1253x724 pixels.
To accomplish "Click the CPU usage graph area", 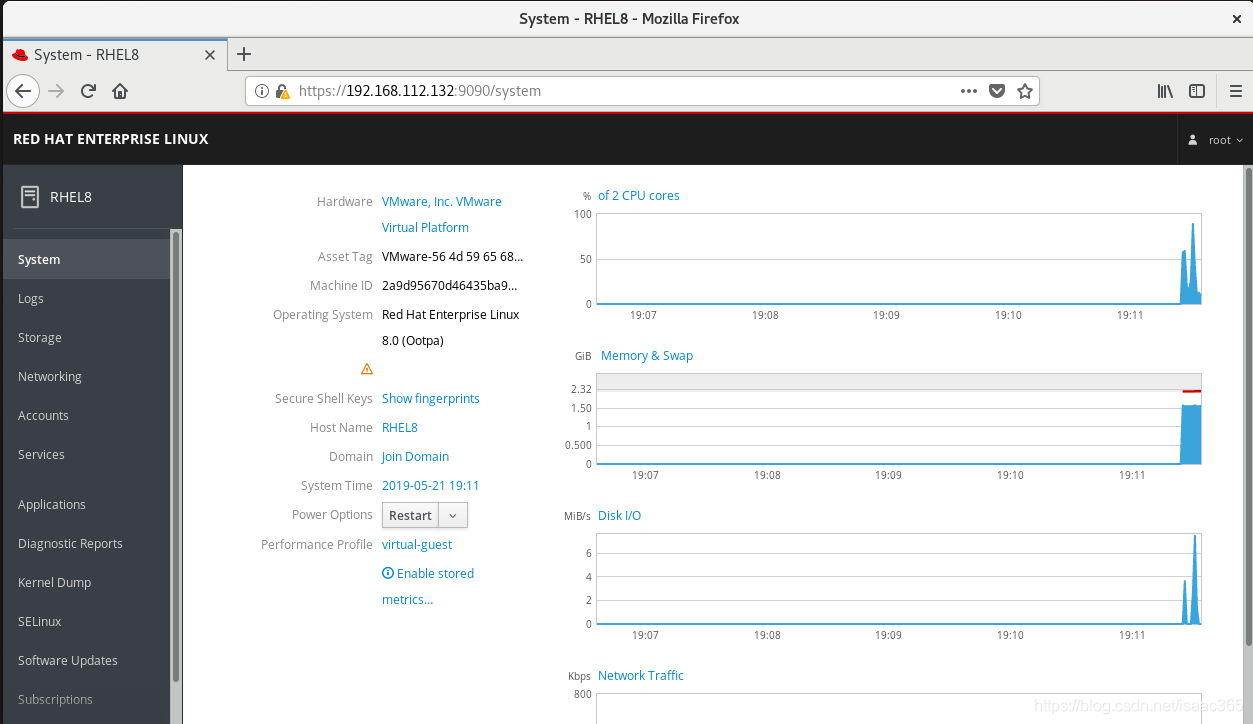I will [x=899, y=259].
